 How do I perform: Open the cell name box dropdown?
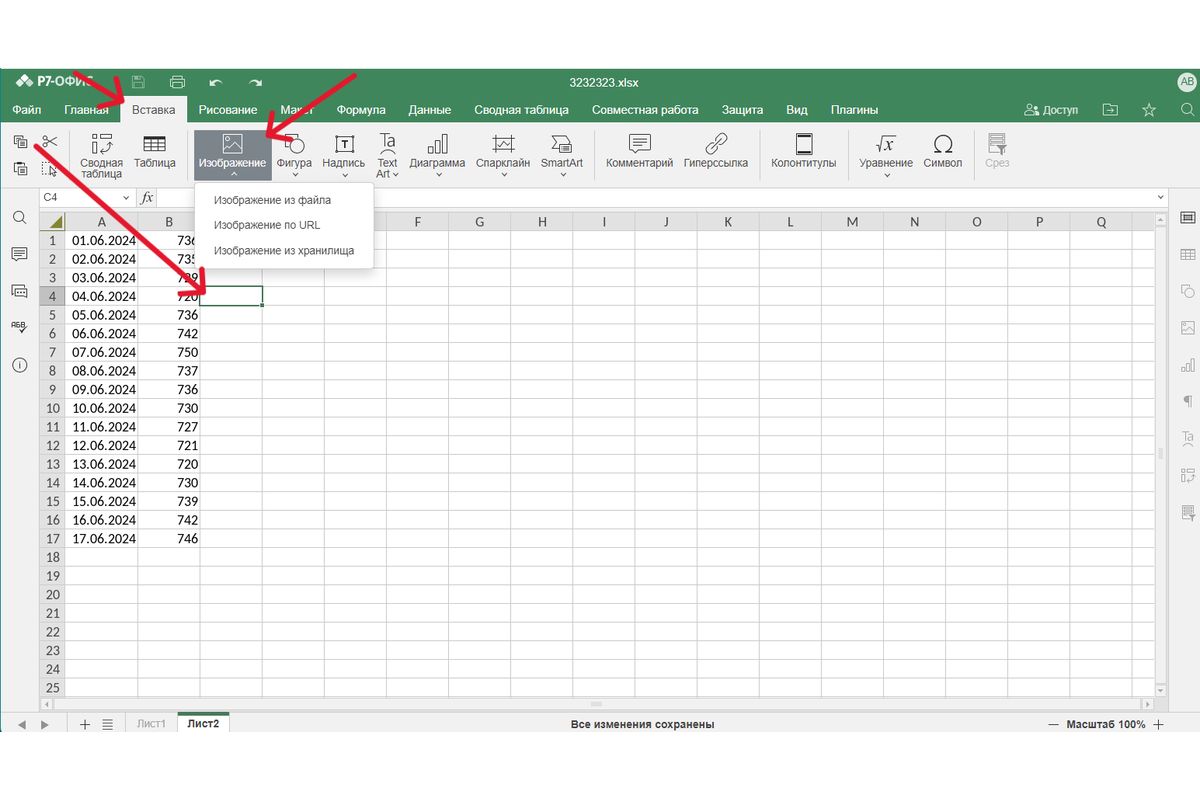126,198
